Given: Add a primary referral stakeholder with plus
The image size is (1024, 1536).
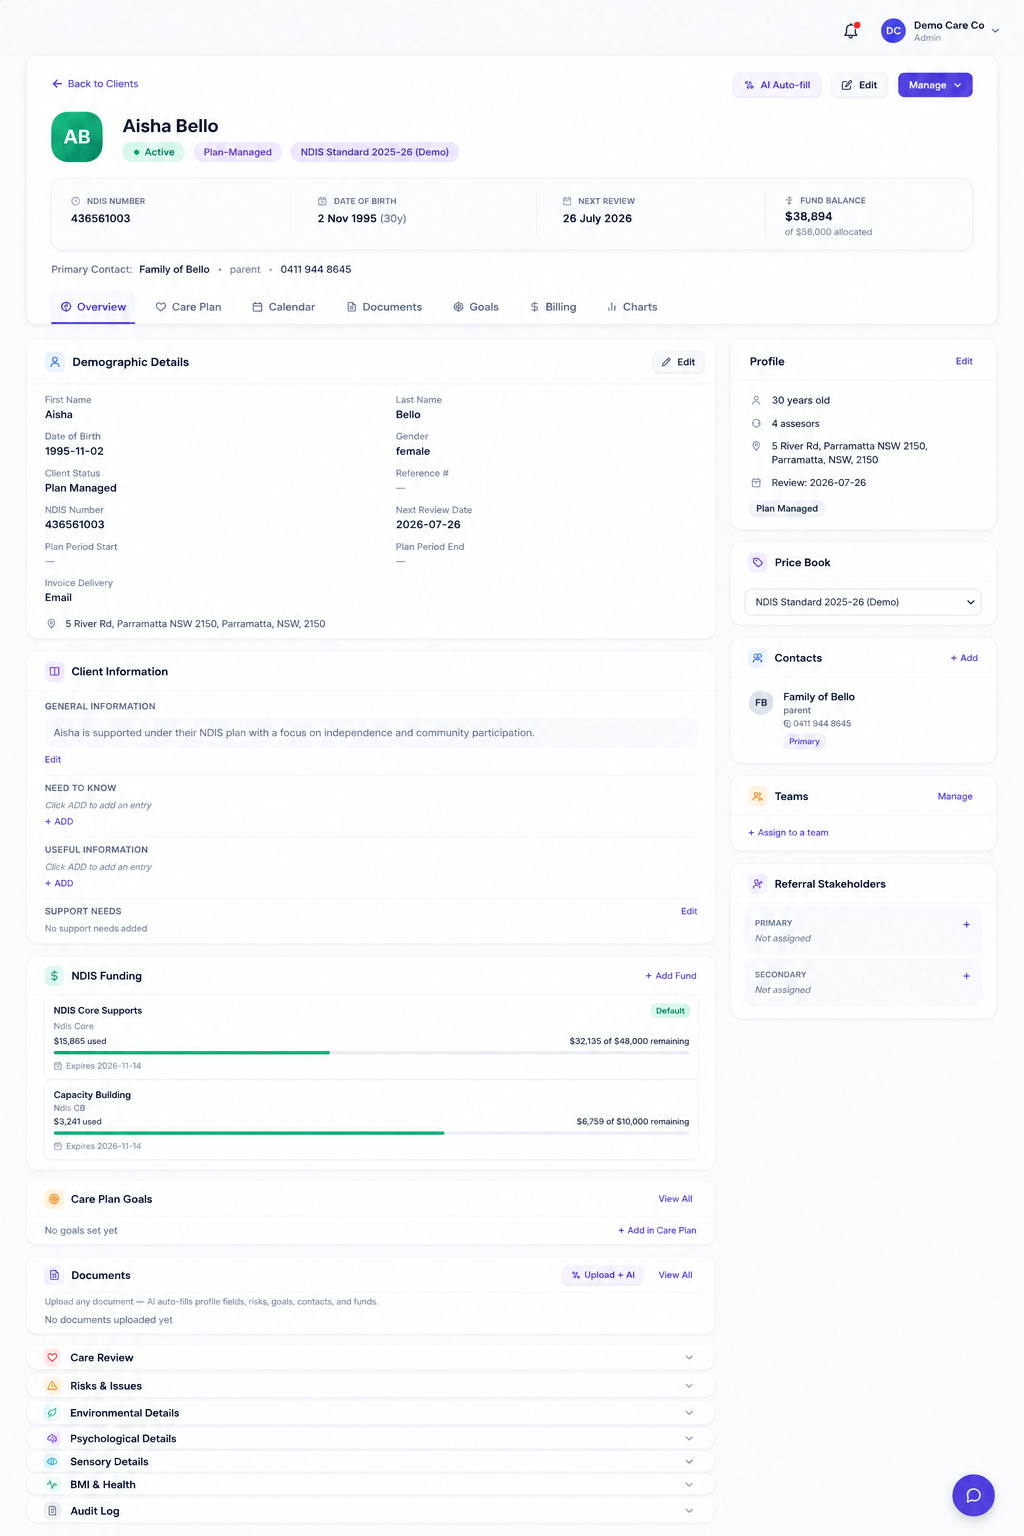Looking at the screenshot, I should pos(966,925).
